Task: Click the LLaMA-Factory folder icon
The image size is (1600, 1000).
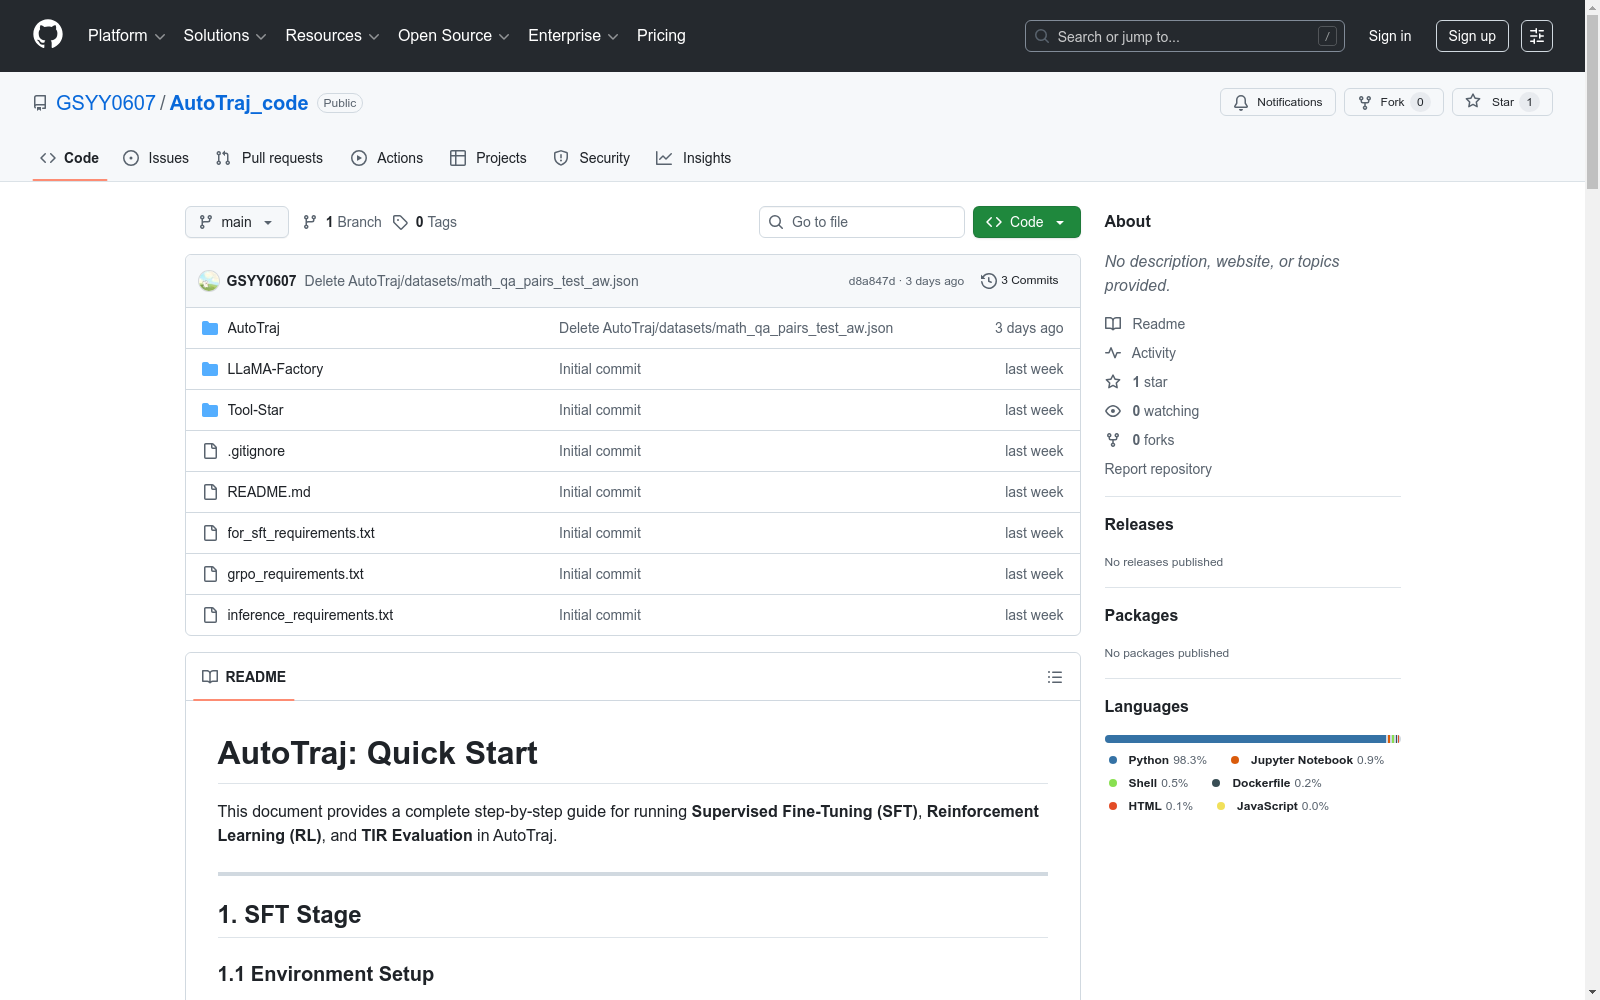Action: click(210, 369)
